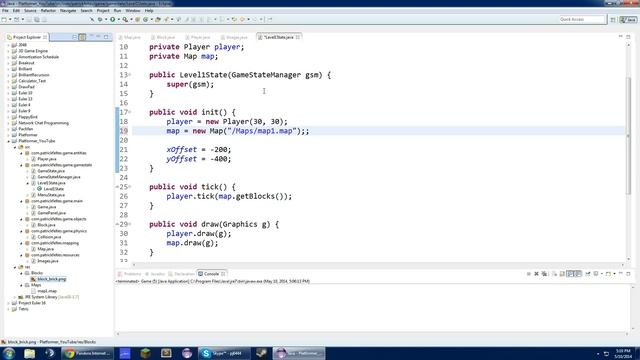Collapse the Platformer_YouTube project

[9, 141]
